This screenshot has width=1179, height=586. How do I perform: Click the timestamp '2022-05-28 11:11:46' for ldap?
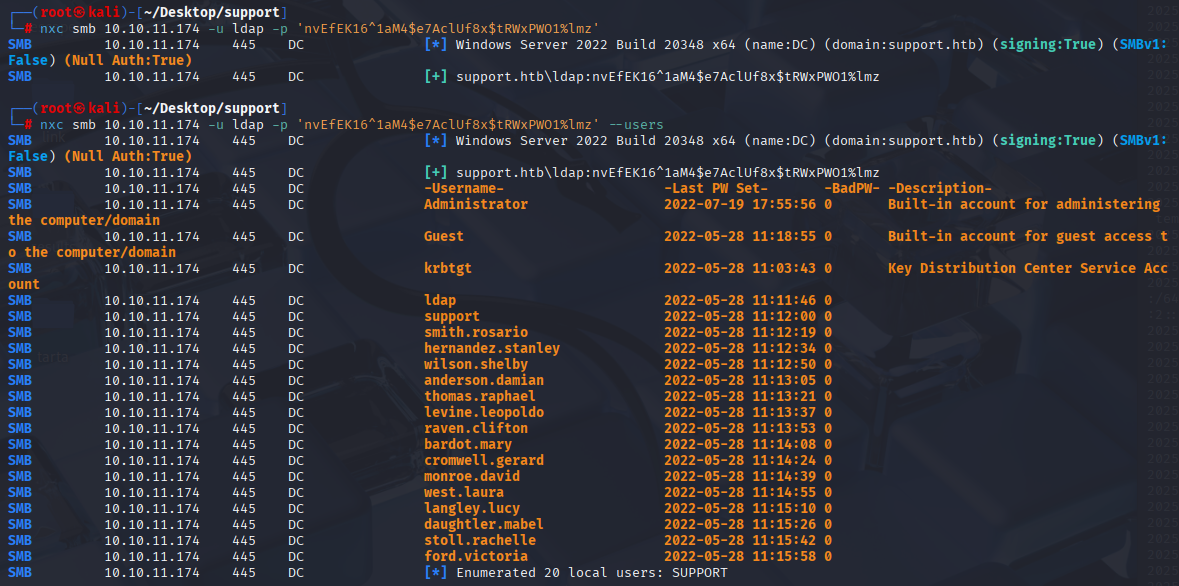[x=740, y=300]
